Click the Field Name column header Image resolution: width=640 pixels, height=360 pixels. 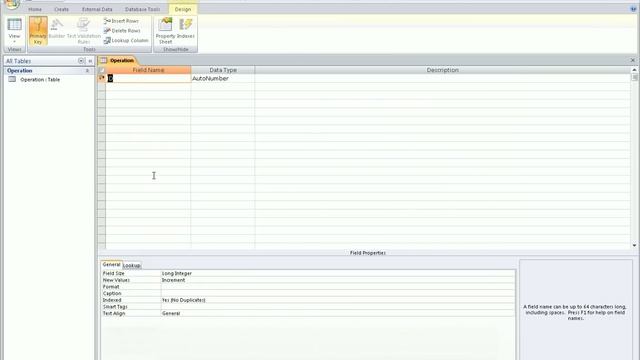click(148, 70)
